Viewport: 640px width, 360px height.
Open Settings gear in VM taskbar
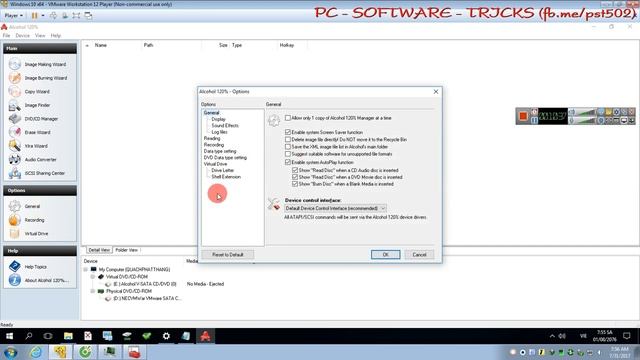pos(166,336)
